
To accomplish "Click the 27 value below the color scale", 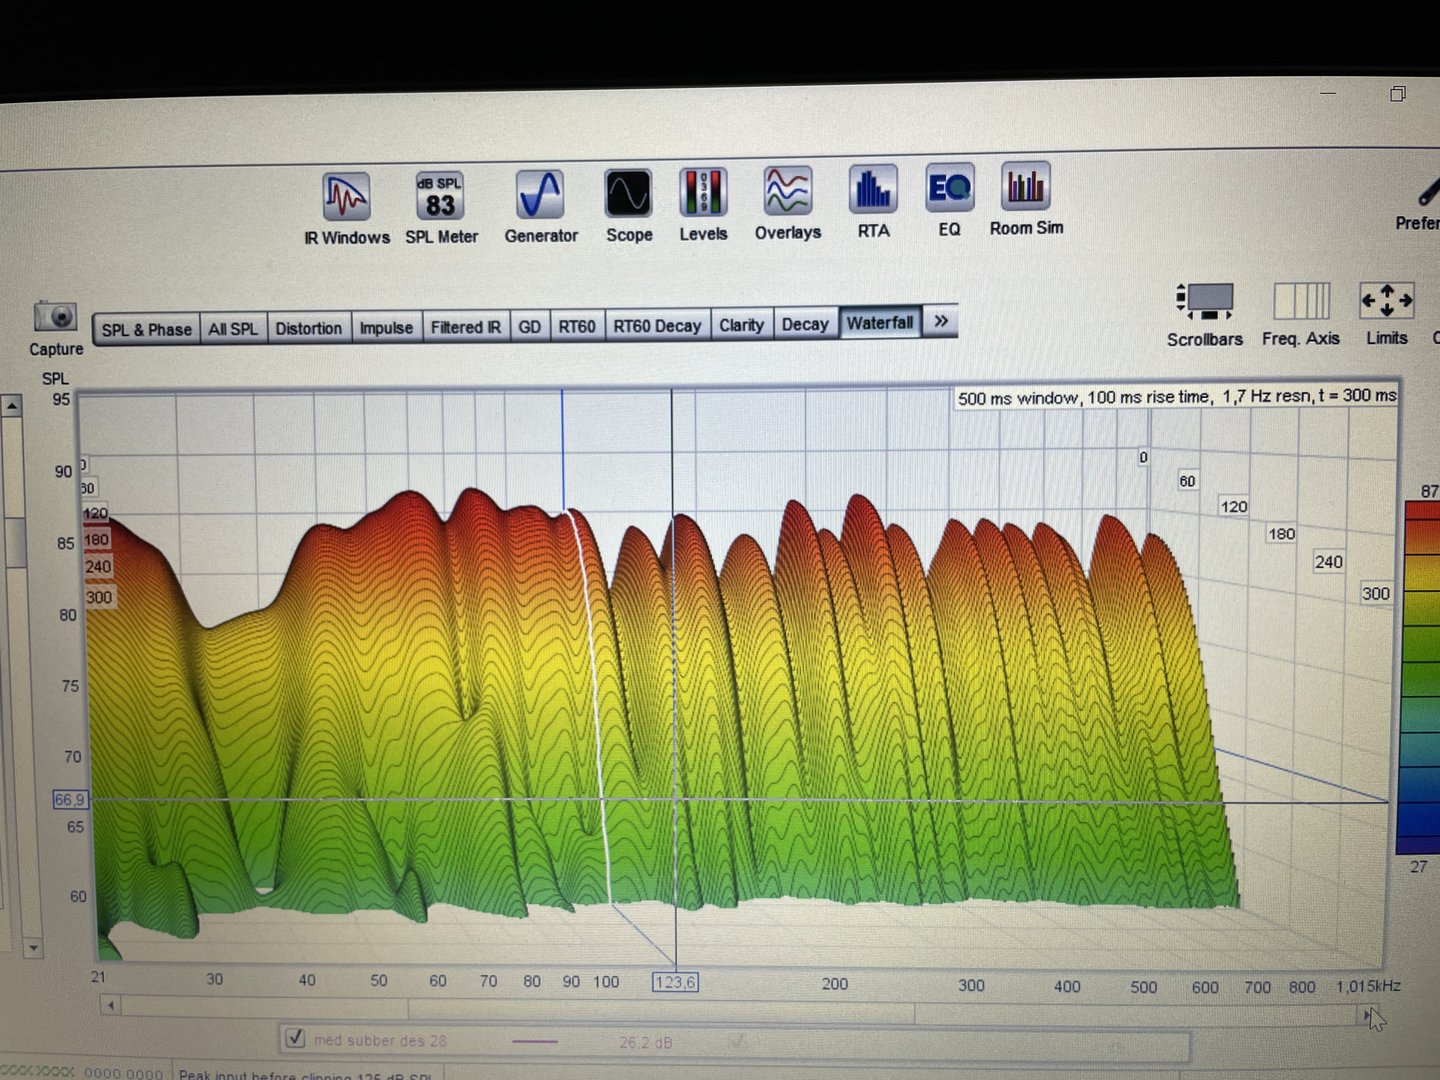I will click(x=1418, y=866).
